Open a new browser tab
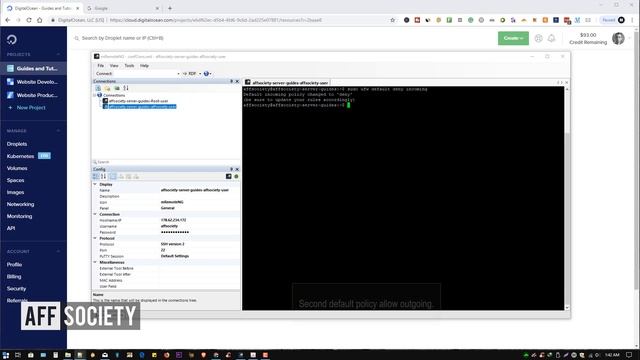Screen dimensions: 640x360 170,8
